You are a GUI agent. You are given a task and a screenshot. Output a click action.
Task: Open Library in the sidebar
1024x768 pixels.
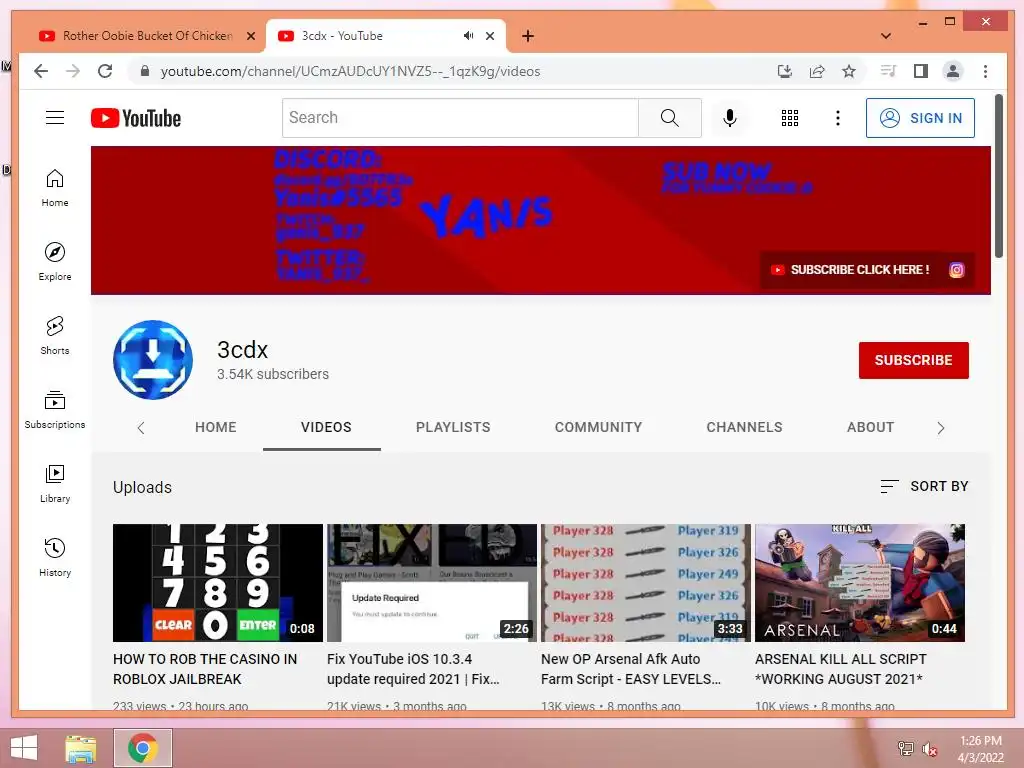(x=55, y=484)
